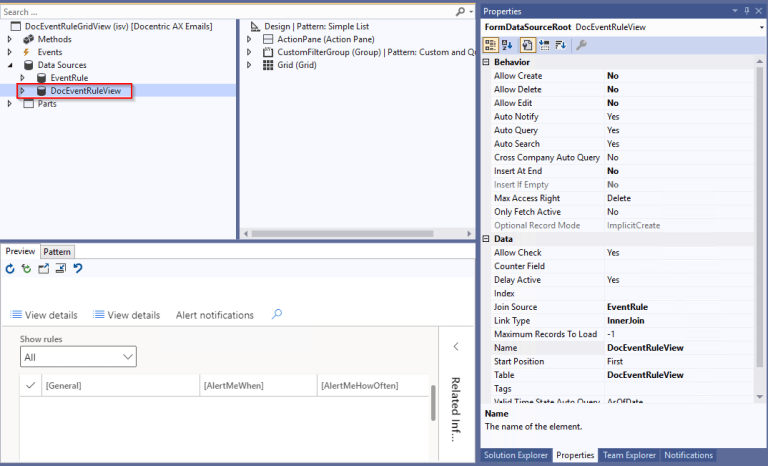Click the grid select-all checkmark column header
This screenshot has height=466, width=768.
point(30,386)
